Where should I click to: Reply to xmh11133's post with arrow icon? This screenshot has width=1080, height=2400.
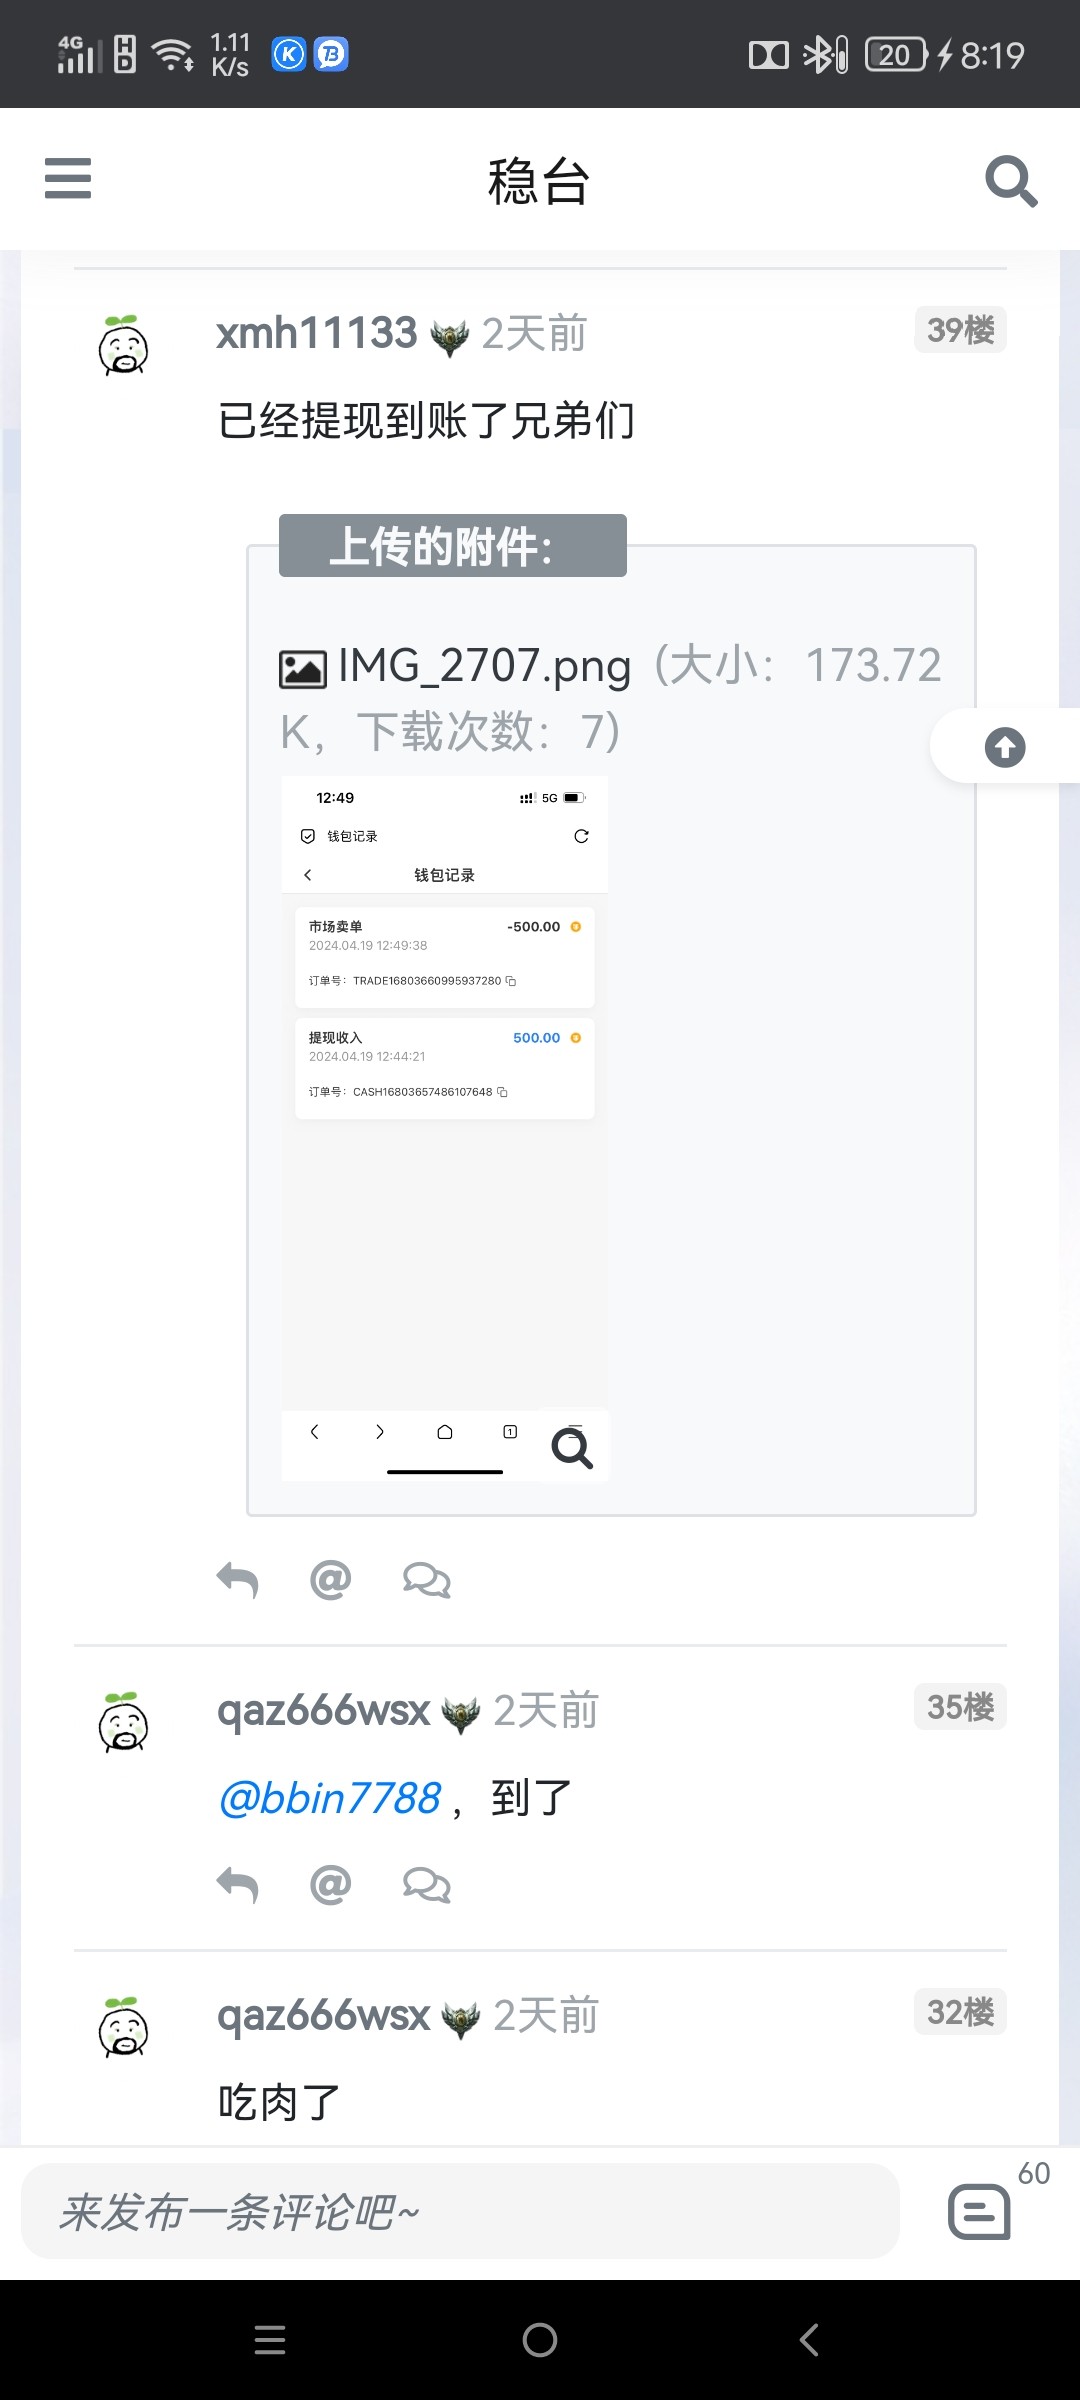click(x=238, y=1580)
